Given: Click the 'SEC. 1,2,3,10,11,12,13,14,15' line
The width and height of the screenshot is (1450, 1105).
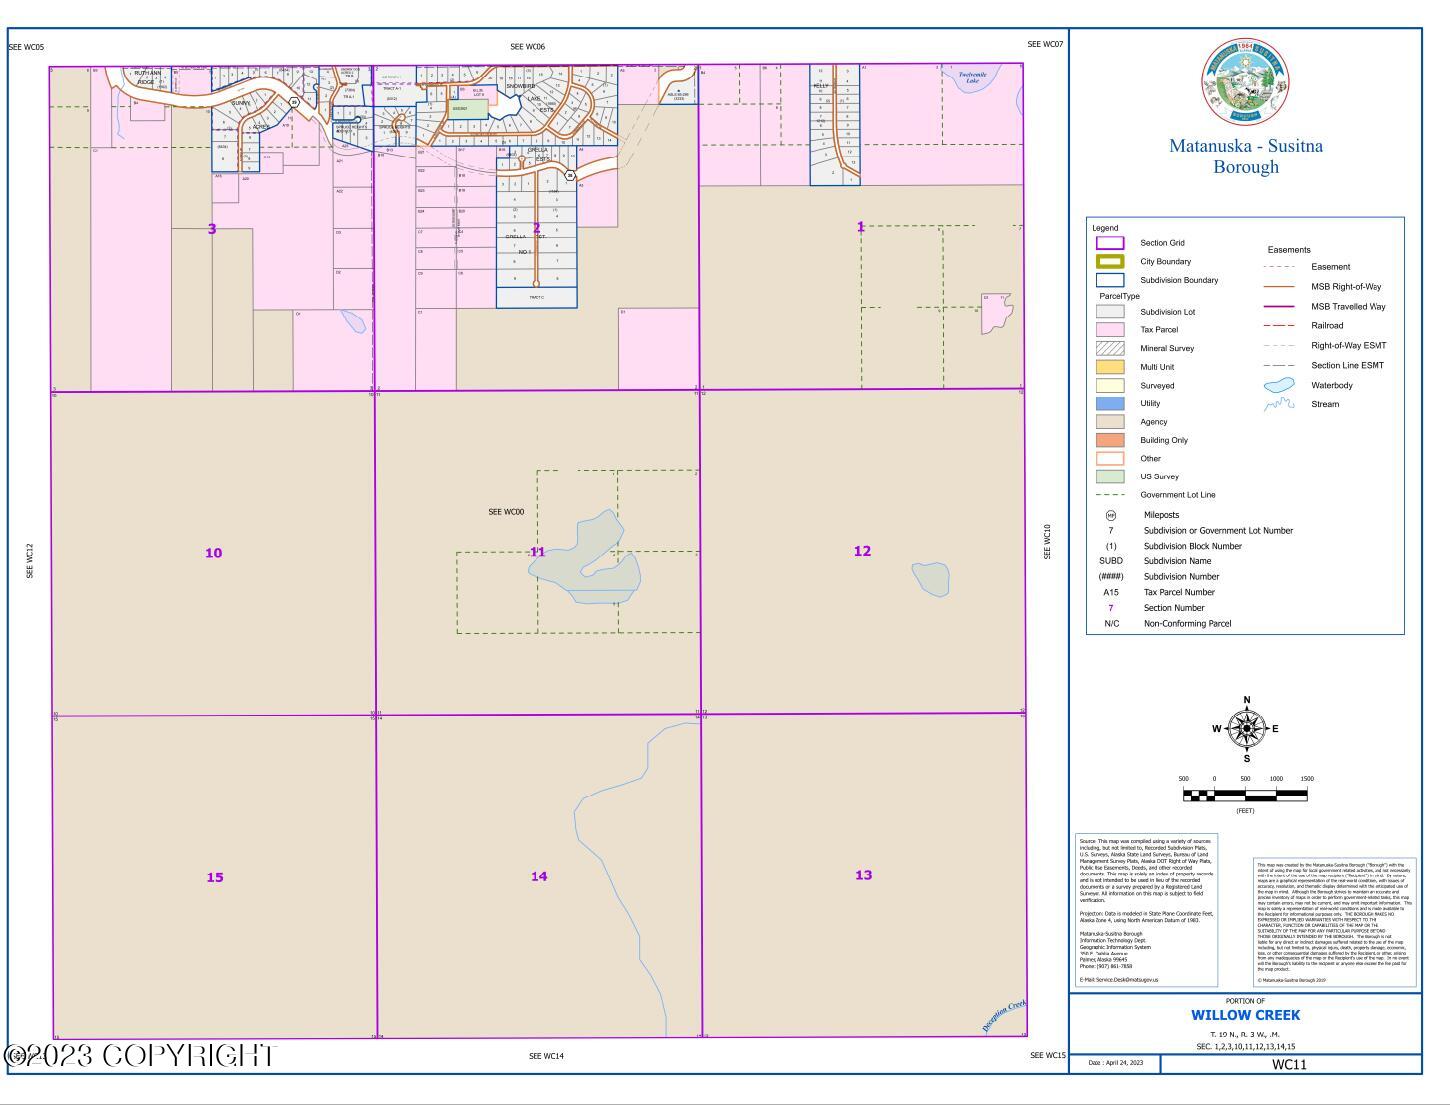Looking at the screenshot, I should 1245,1047.
